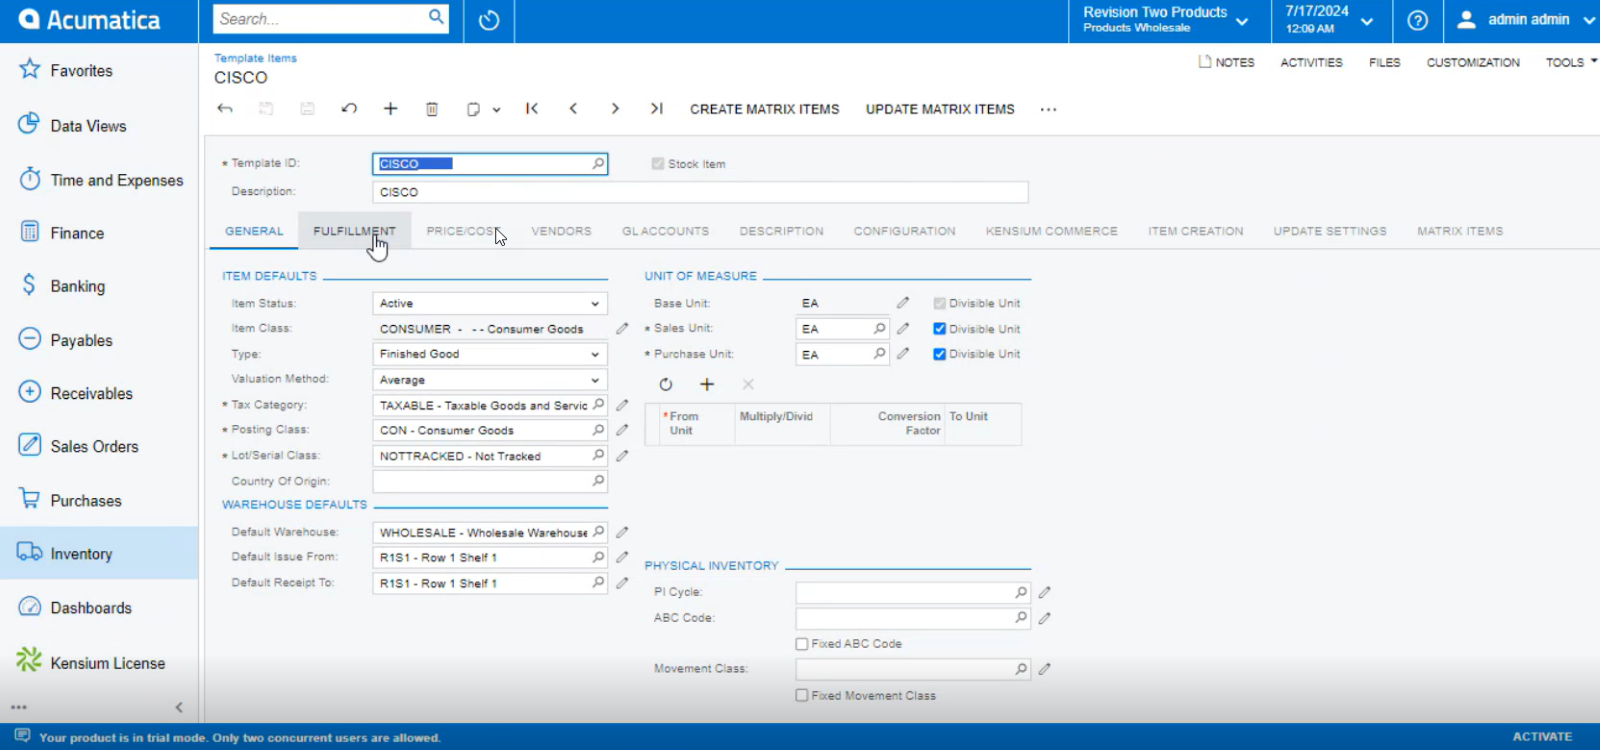Open help question mark icon
The height and width of the screenshot is (750, 1600).
tap(1417, 20)
